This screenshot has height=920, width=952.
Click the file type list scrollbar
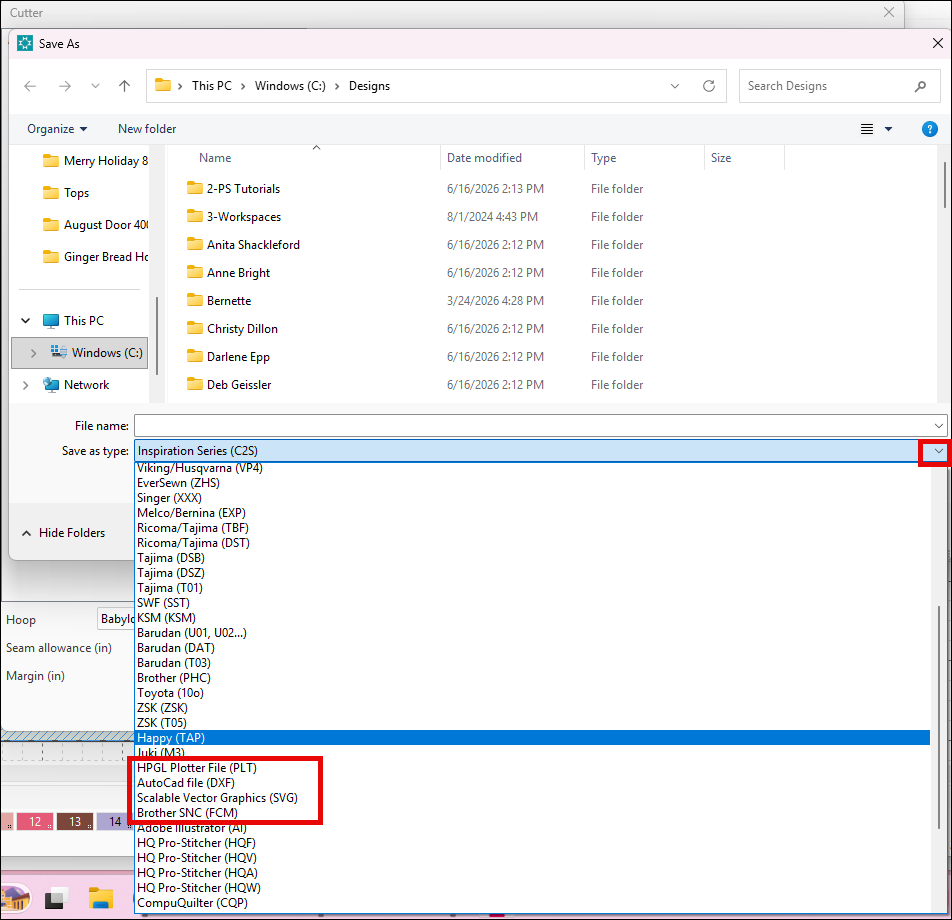pos(939,717)
